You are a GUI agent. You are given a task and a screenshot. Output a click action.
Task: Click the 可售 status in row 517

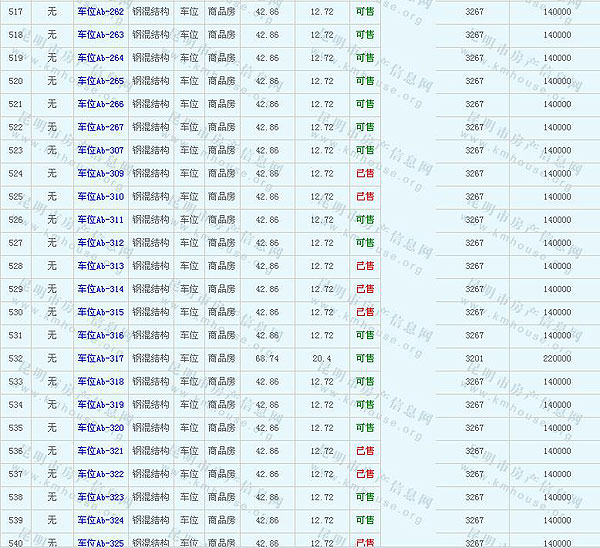point(365,12)
